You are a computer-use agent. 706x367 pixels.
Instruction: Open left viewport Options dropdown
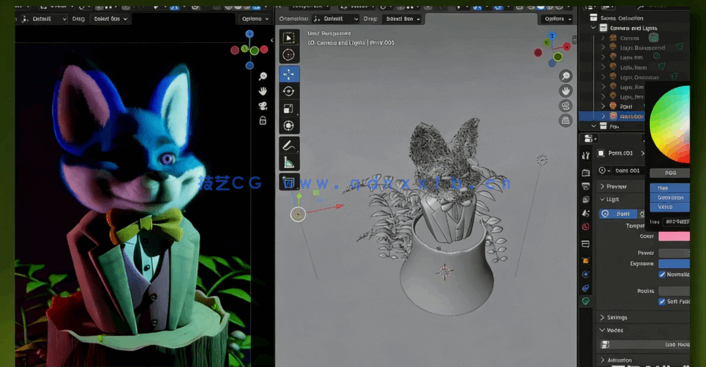point(255,19)
